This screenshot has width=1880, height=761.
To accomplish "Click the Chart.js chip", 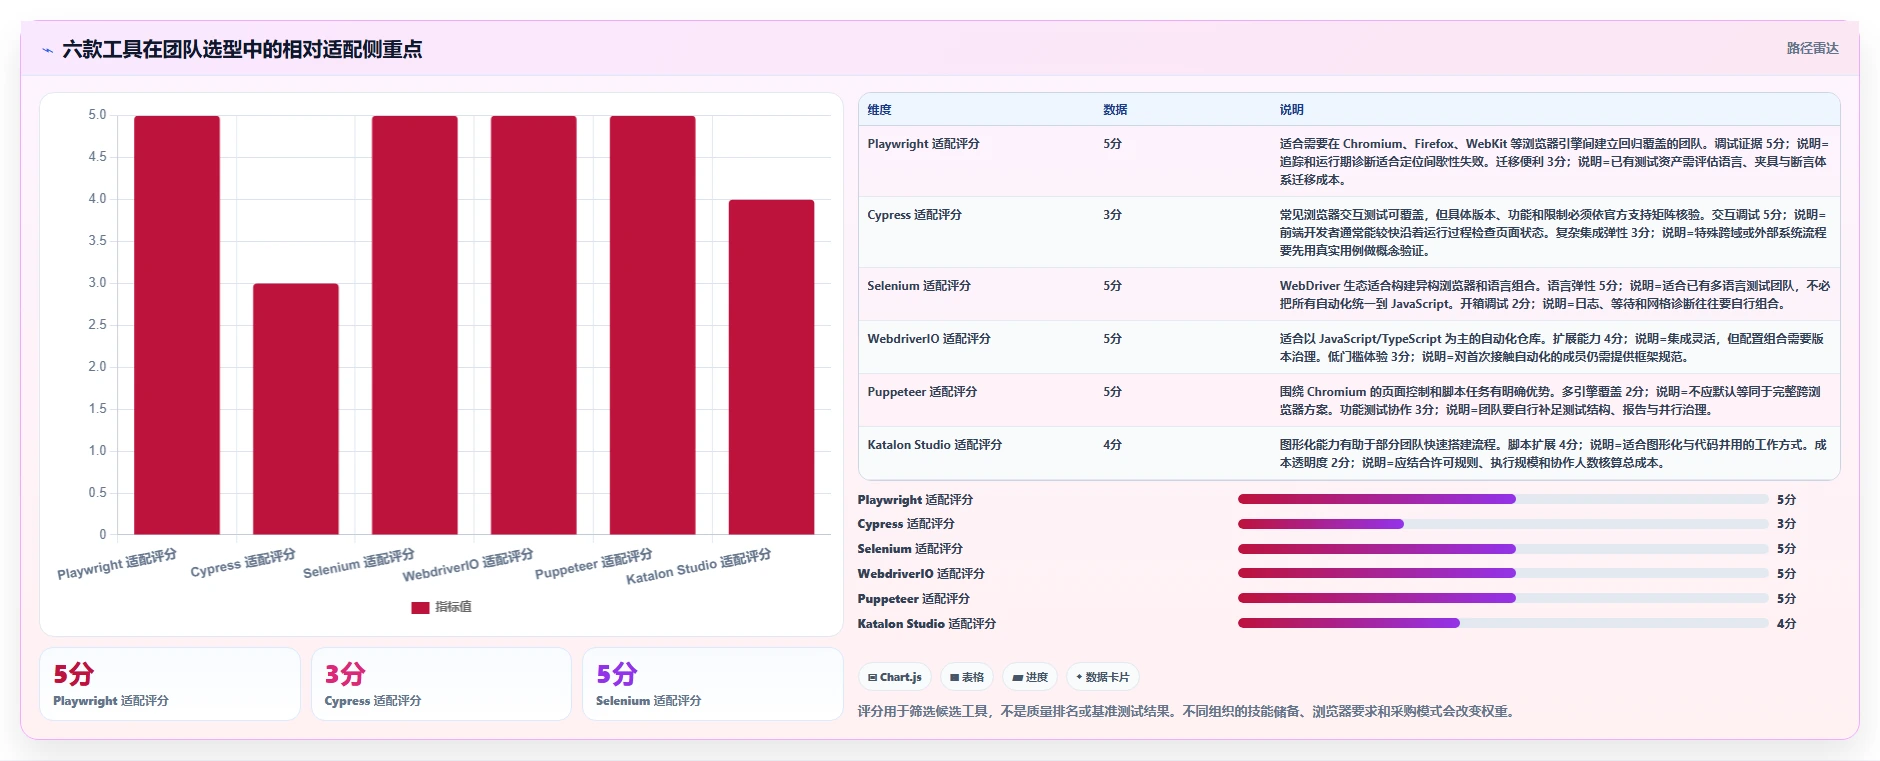I will (x=895, y=677).
